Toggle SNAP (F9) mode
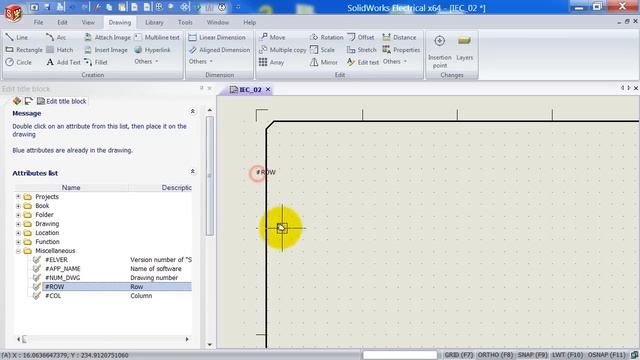The image size is (640, 360). pyautogui.click(x=532, y=355)
